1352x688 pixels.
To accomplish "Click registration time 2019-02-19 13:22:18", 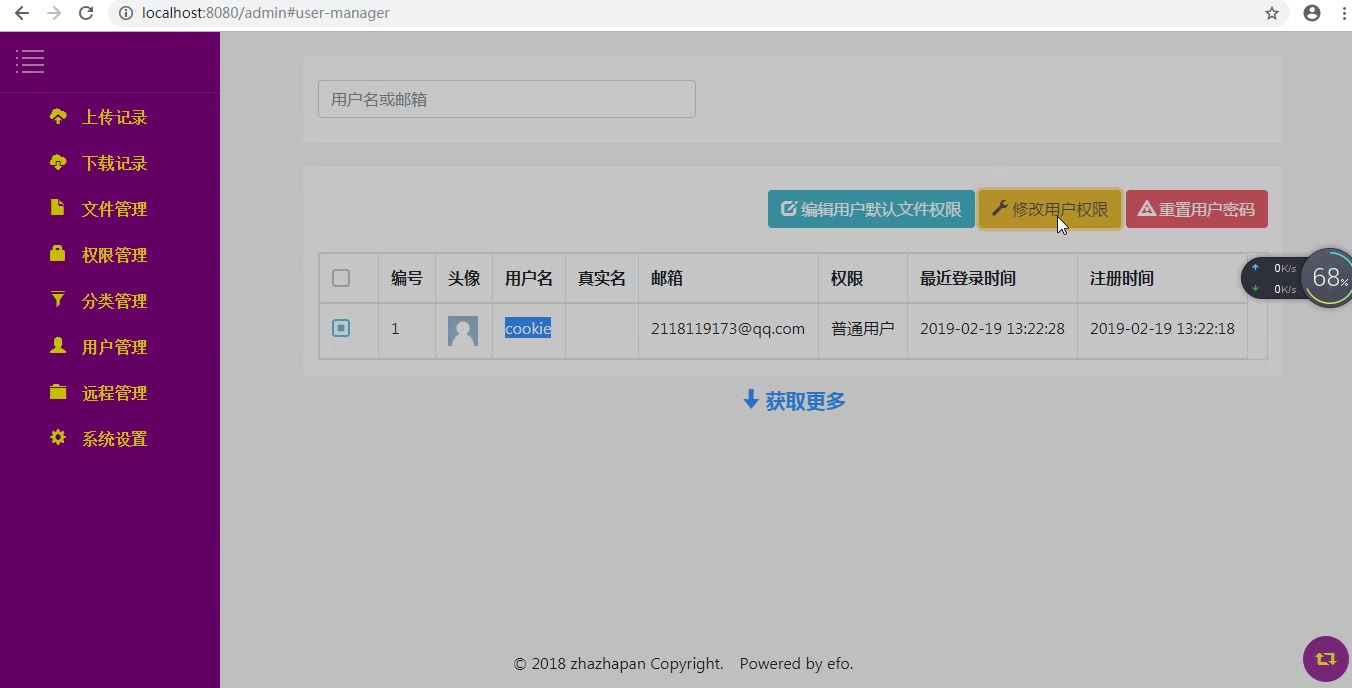I will click(x=1162, y=328).
